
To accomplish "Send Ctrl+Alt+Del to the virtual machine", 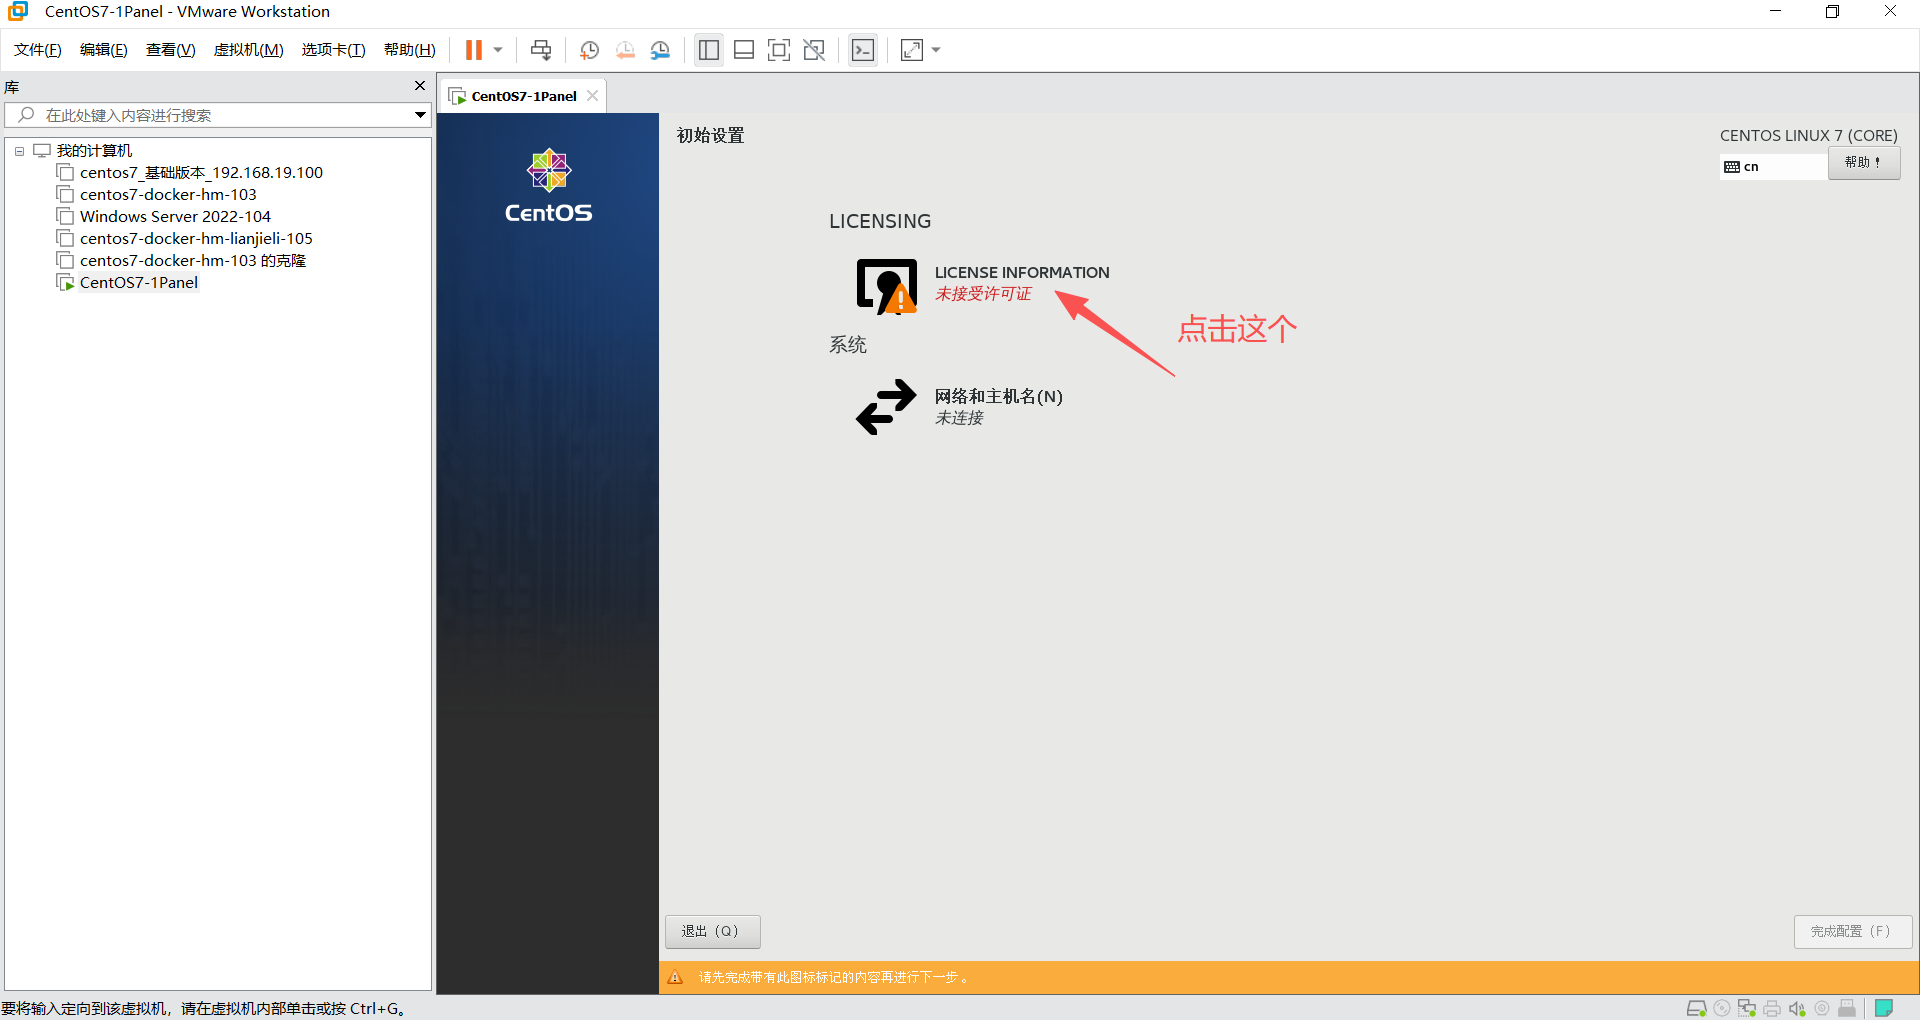I will (x=541, y=50).
